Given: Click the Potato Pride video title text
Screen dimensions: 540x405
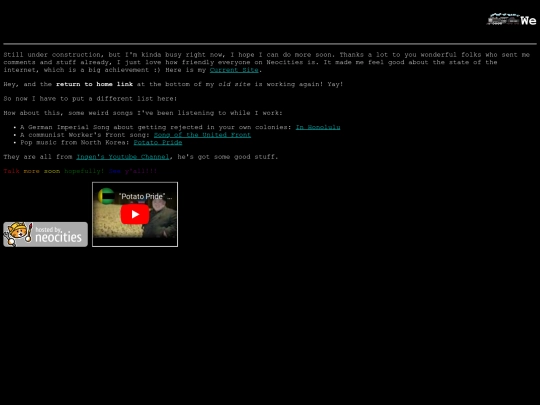Looking at the screenshot, I should [x=145, y=196].
